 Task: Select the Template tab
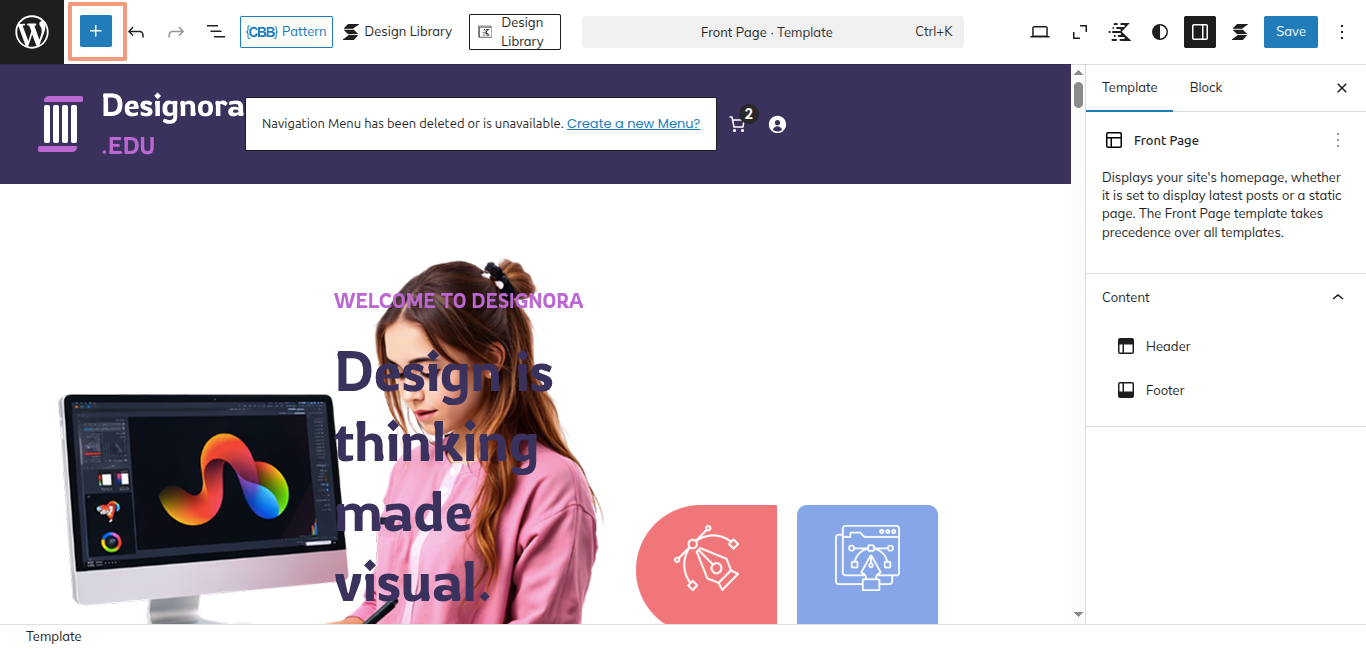coord(1129,88)
